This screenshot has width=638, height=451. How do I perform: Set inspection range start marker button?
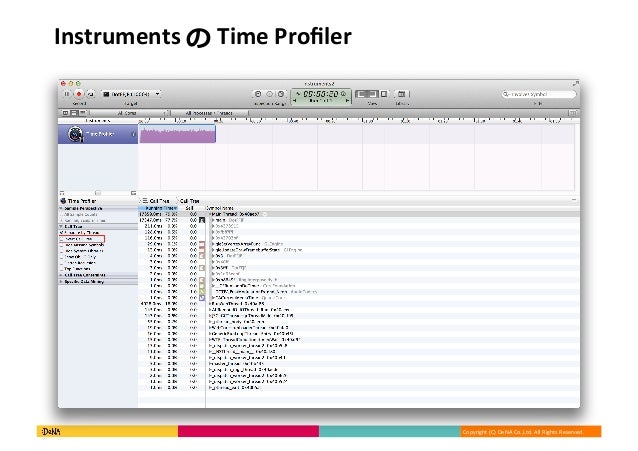pos(258,94)
